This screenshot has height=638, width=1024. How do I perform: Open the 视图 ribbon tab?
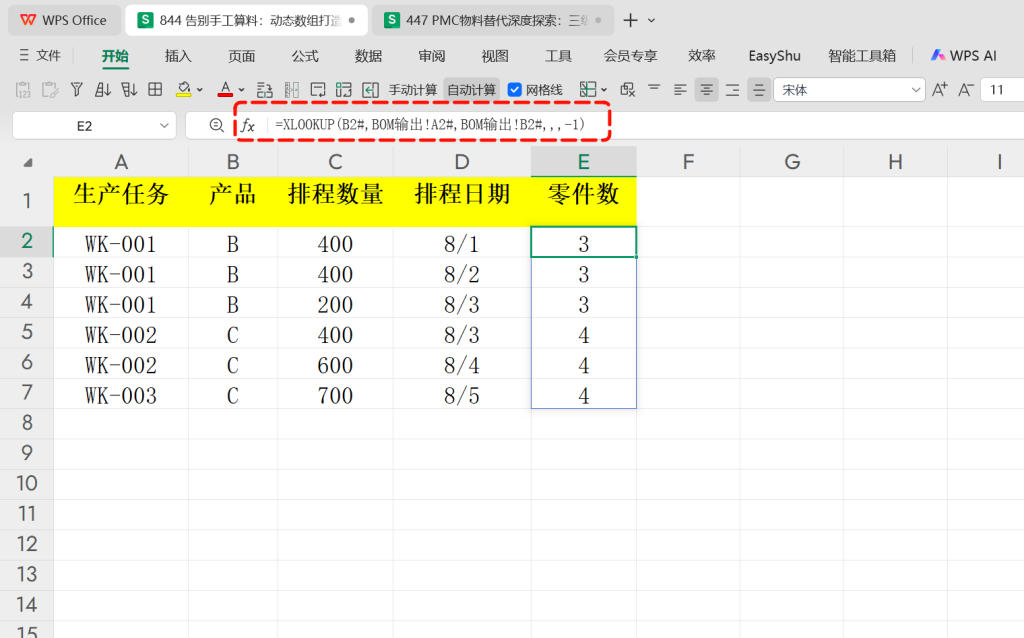click(495, 56)
